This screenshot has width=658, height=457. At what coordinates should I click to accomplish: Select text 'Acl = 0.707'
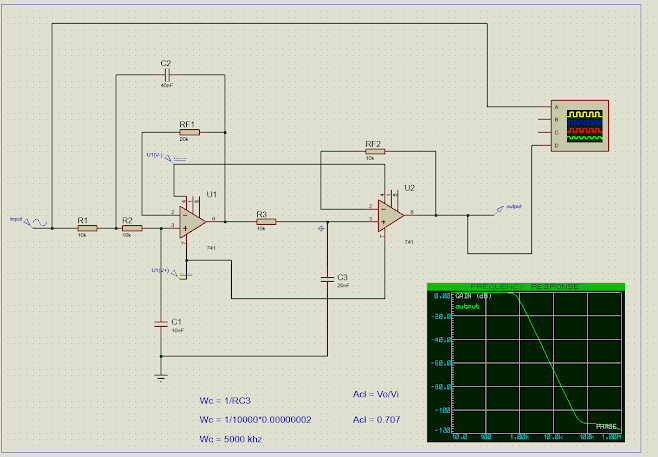[376, 420]
